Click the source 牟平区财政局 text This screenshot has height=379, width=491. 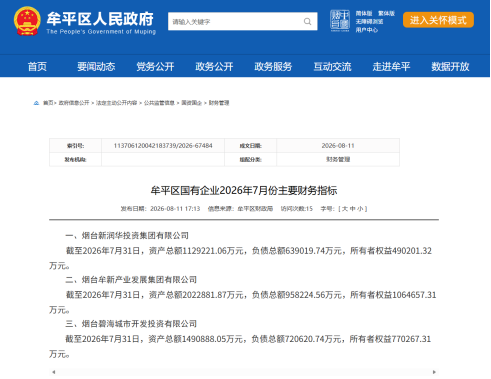tap(255, 209)
